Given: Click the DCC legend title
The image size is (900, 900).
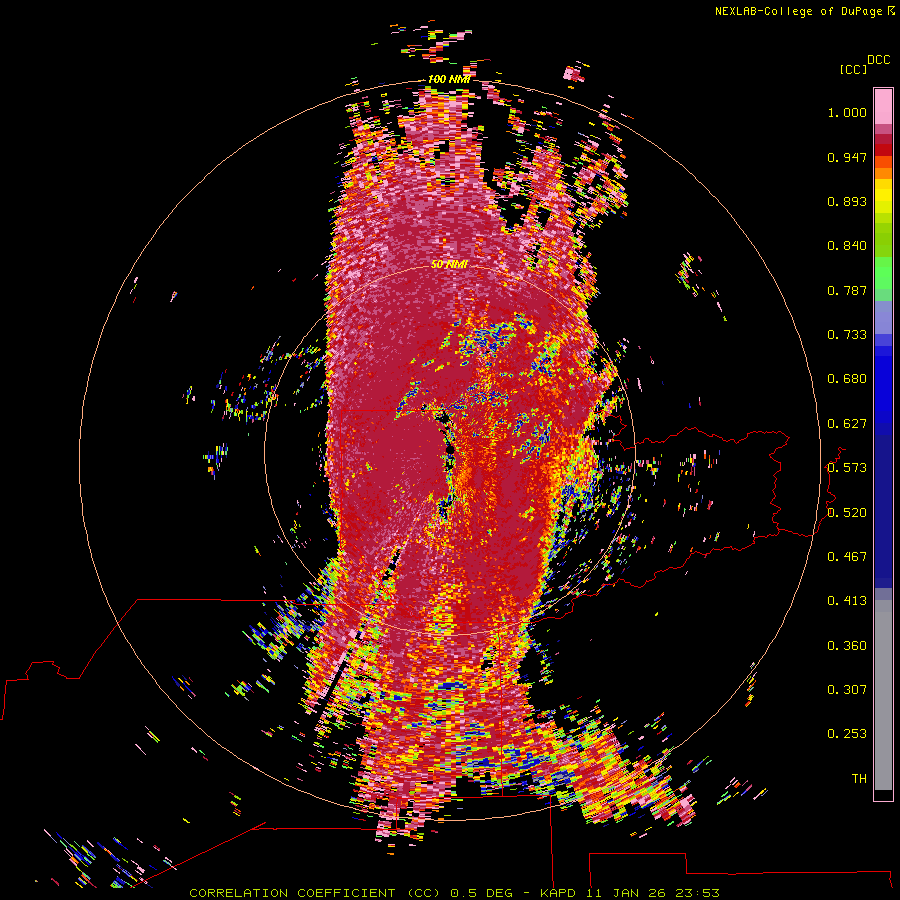Looking at the screenshot, I should coord(879,60).
